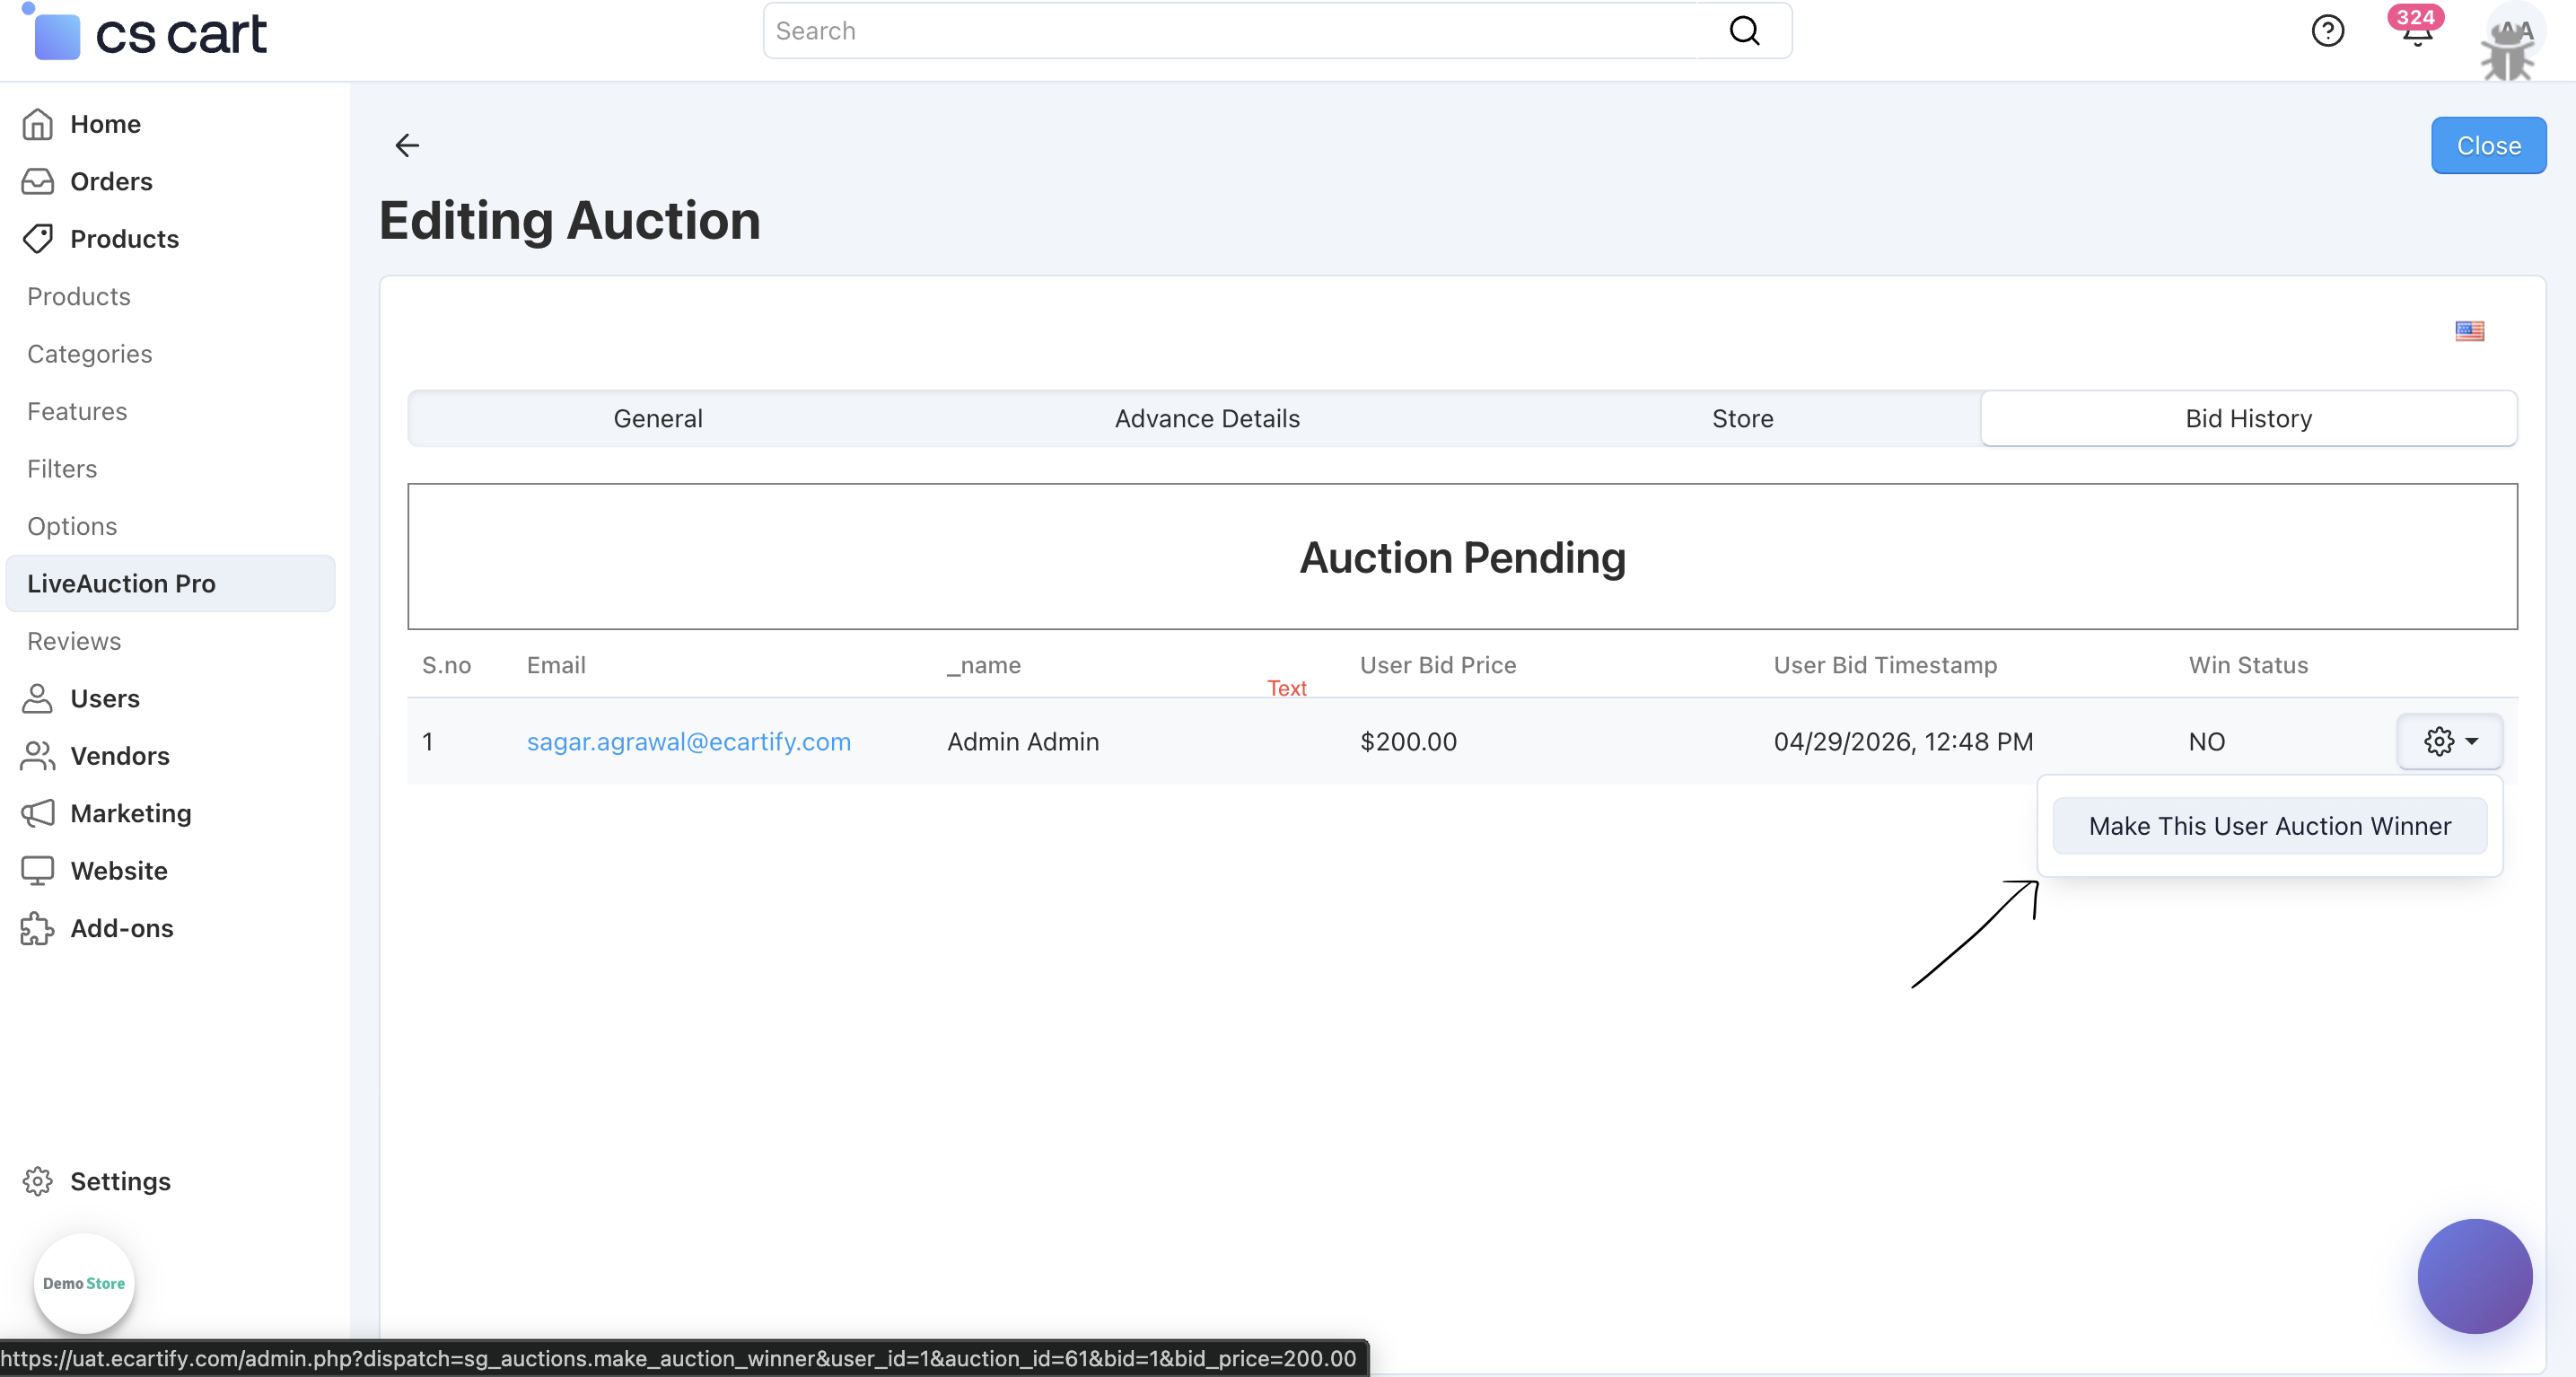Click the back arrow icon

(x=406, y=146)
